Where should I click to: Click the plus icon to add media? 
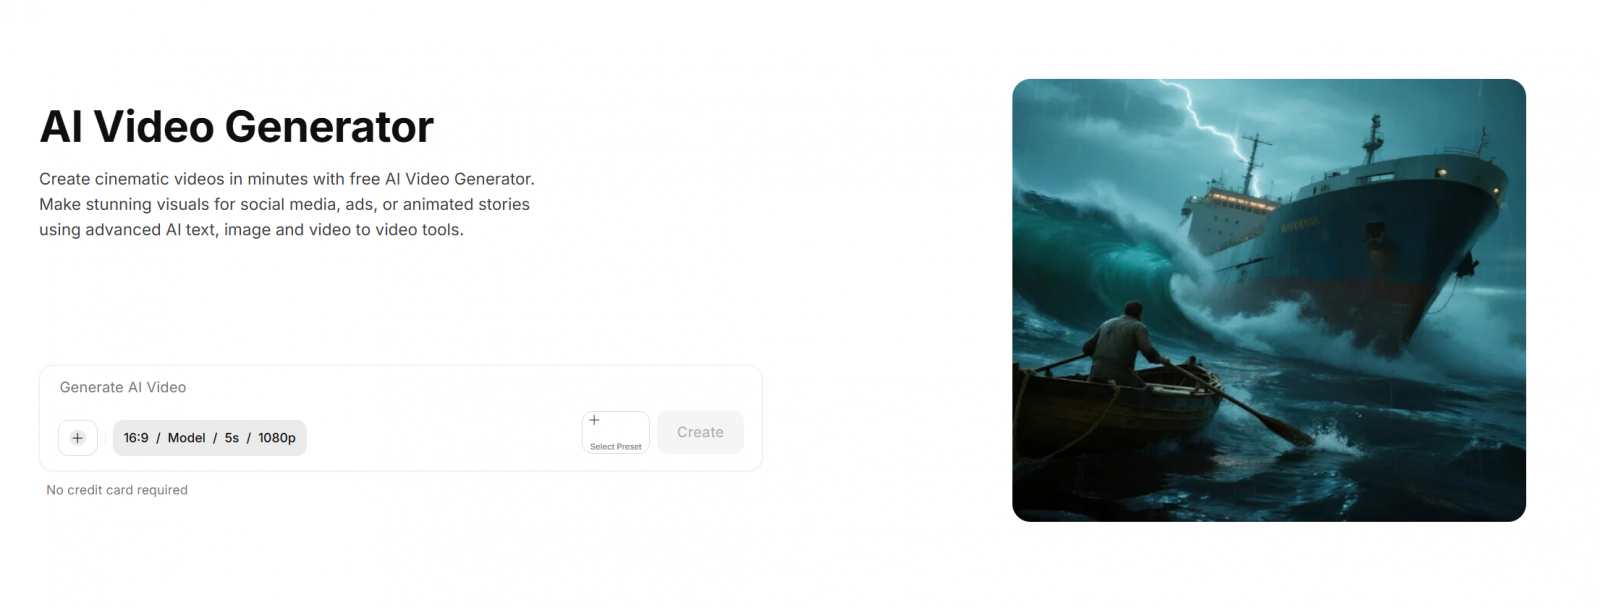pos(78,438)
